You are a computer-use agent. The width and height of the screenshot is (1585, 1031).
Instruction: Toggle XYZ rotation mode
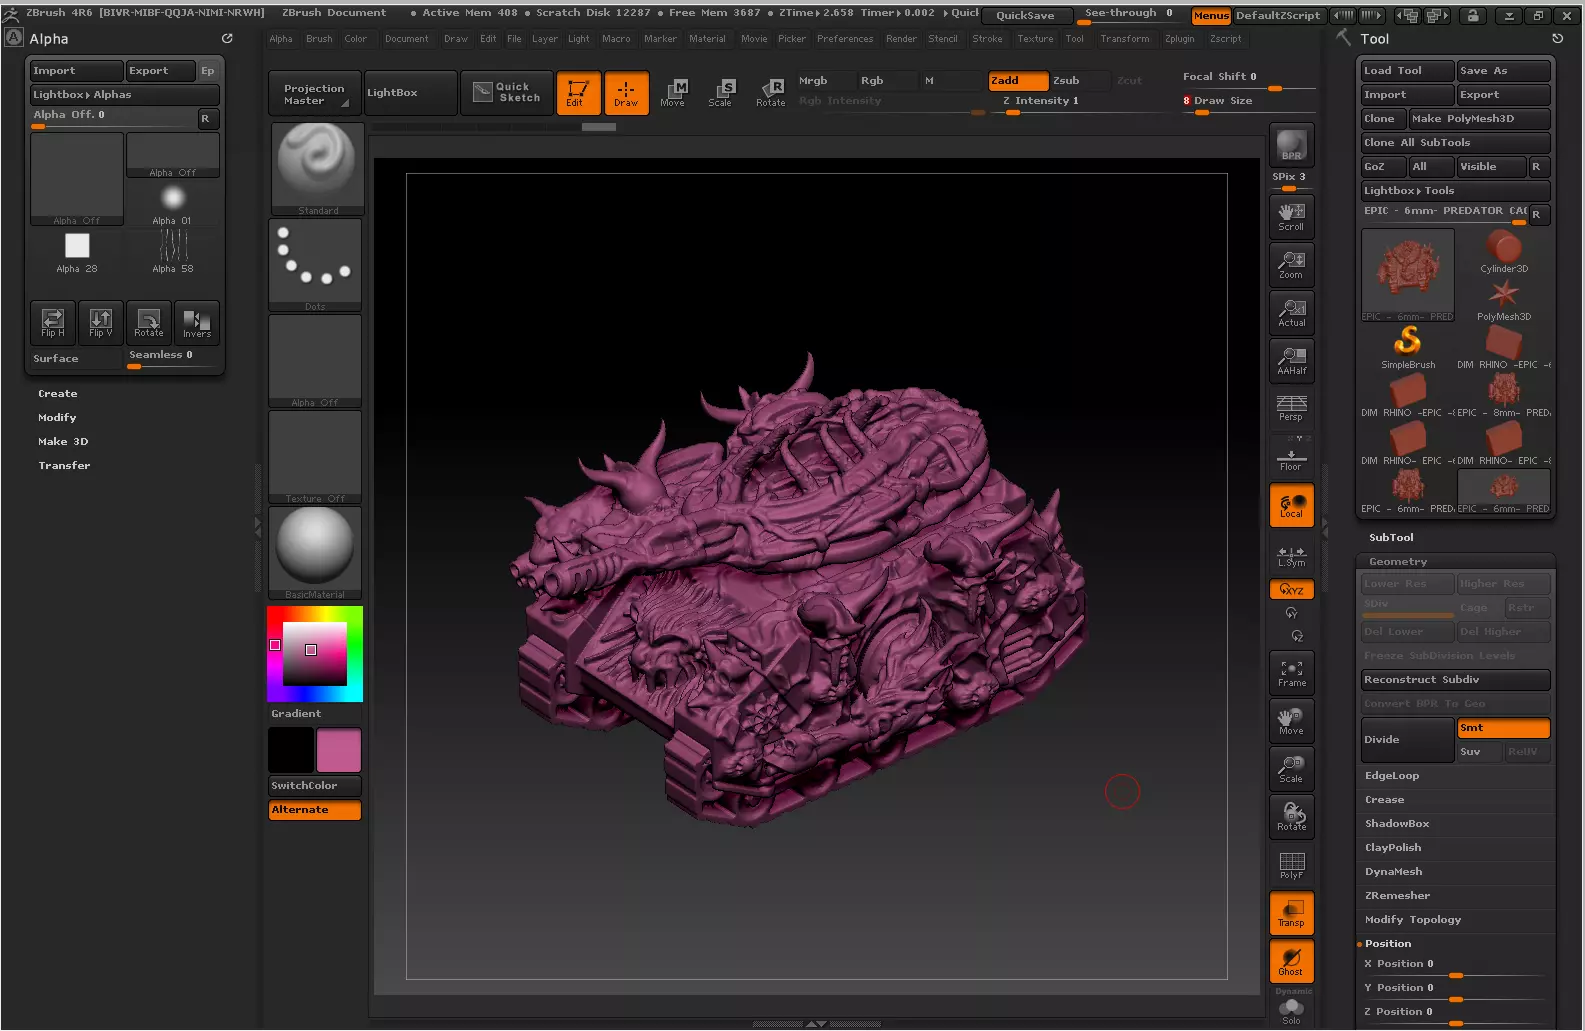(x=1291, y=590)
